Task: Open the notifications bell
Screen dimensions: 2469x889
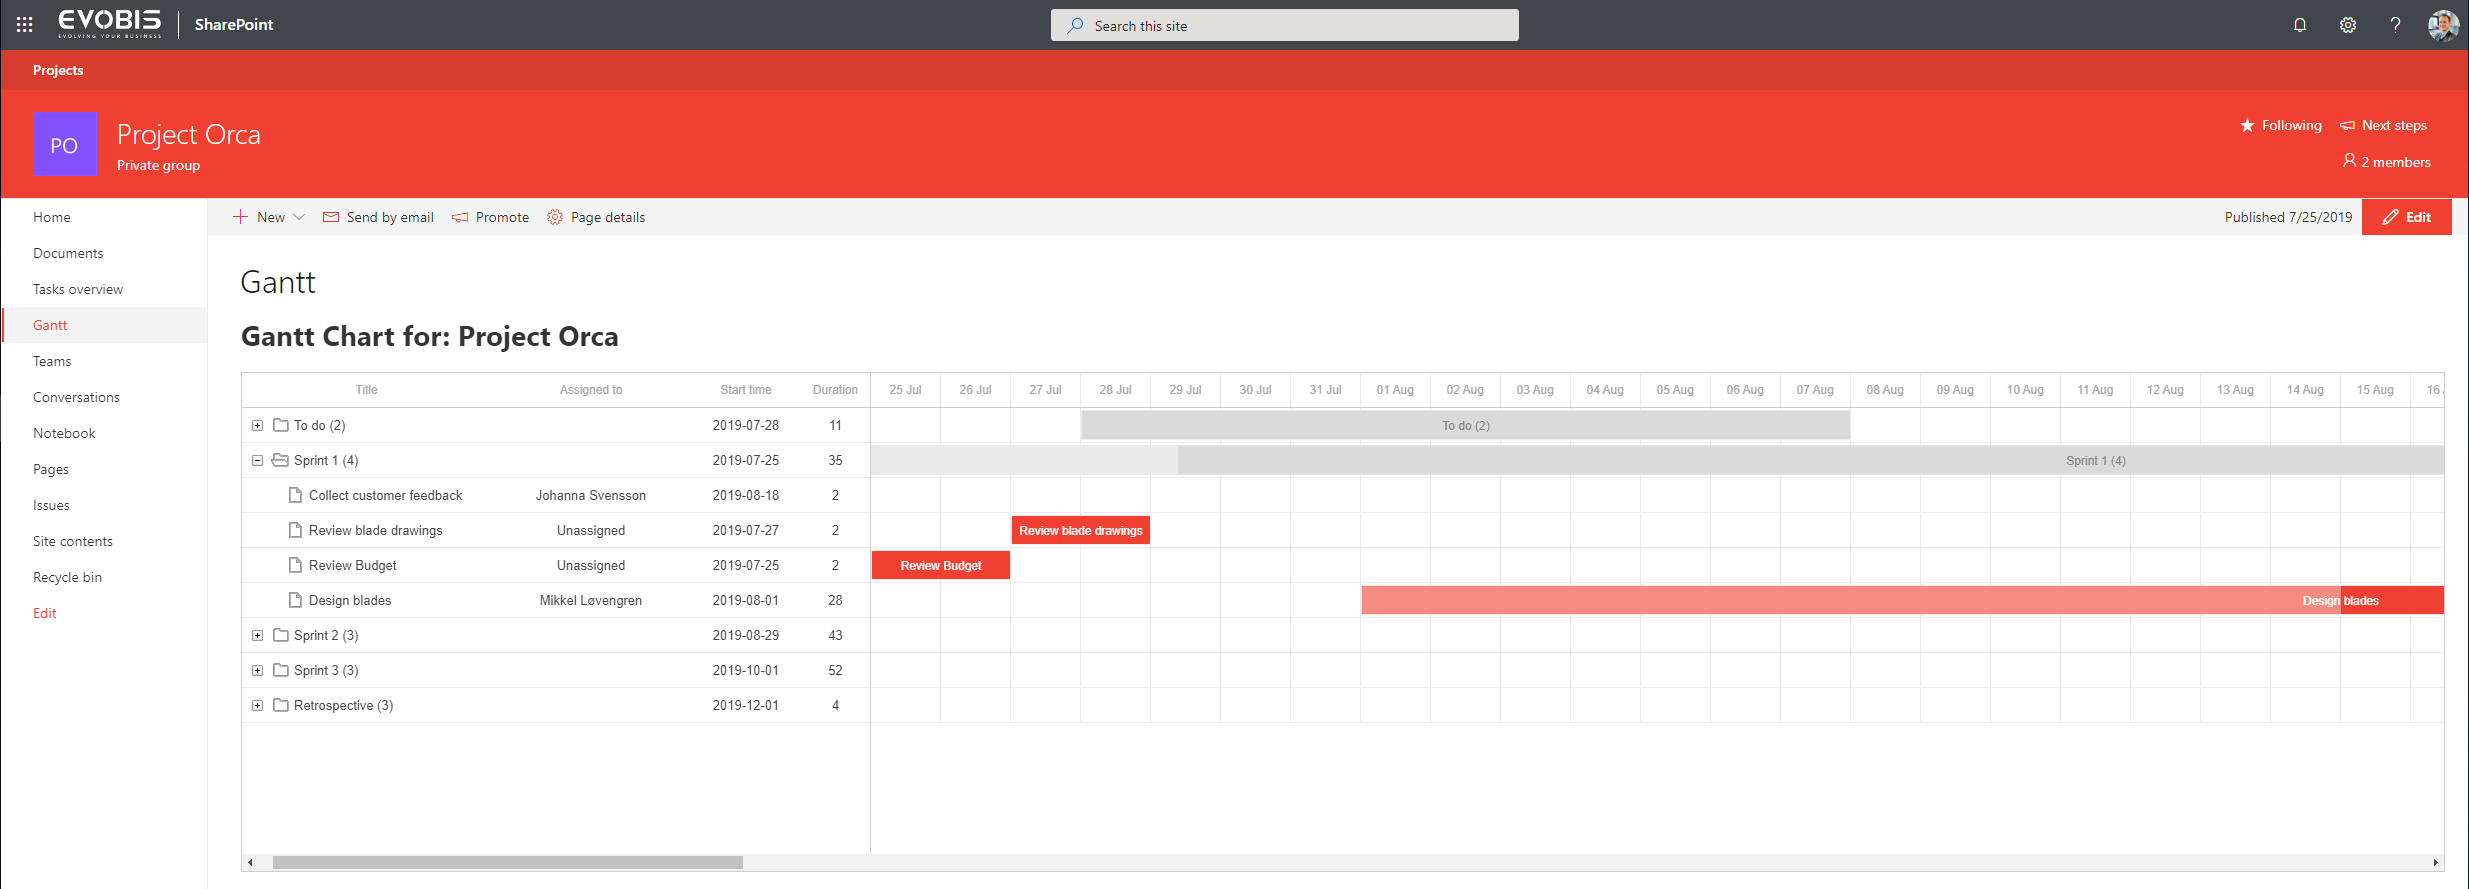Action: point(2300,25)
